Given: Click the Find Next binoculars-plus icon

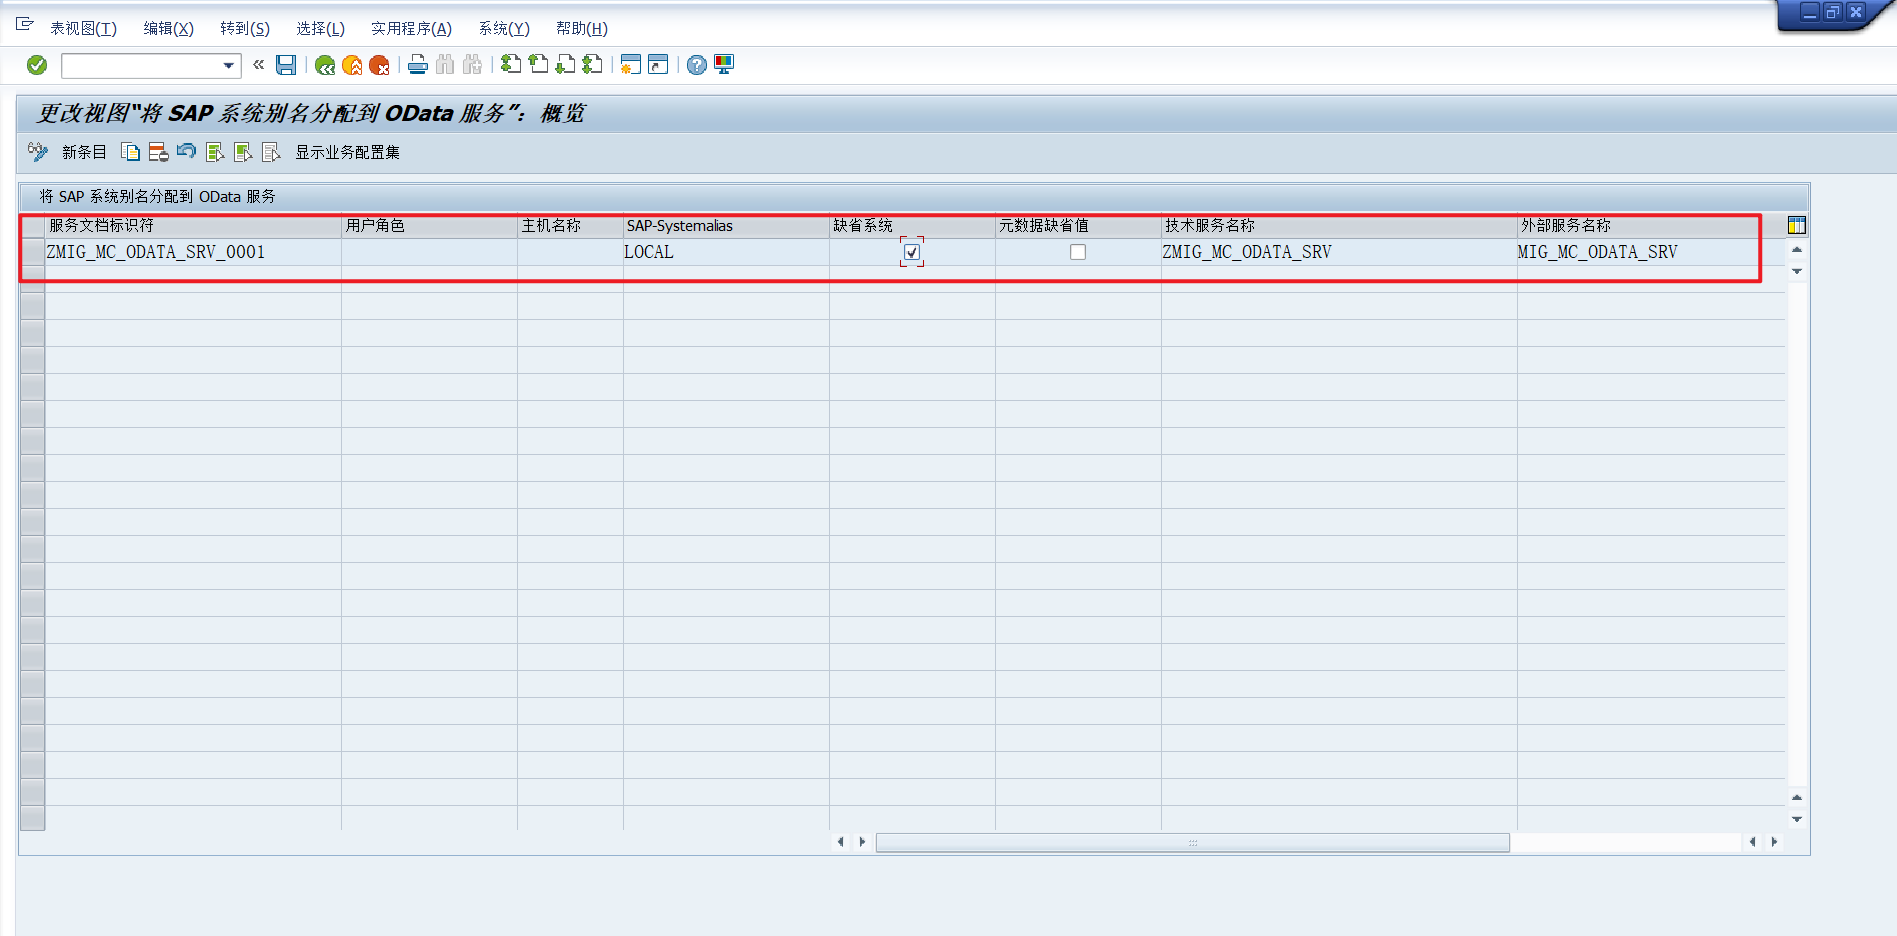Looking at the screenshot, I should [472, 65].
